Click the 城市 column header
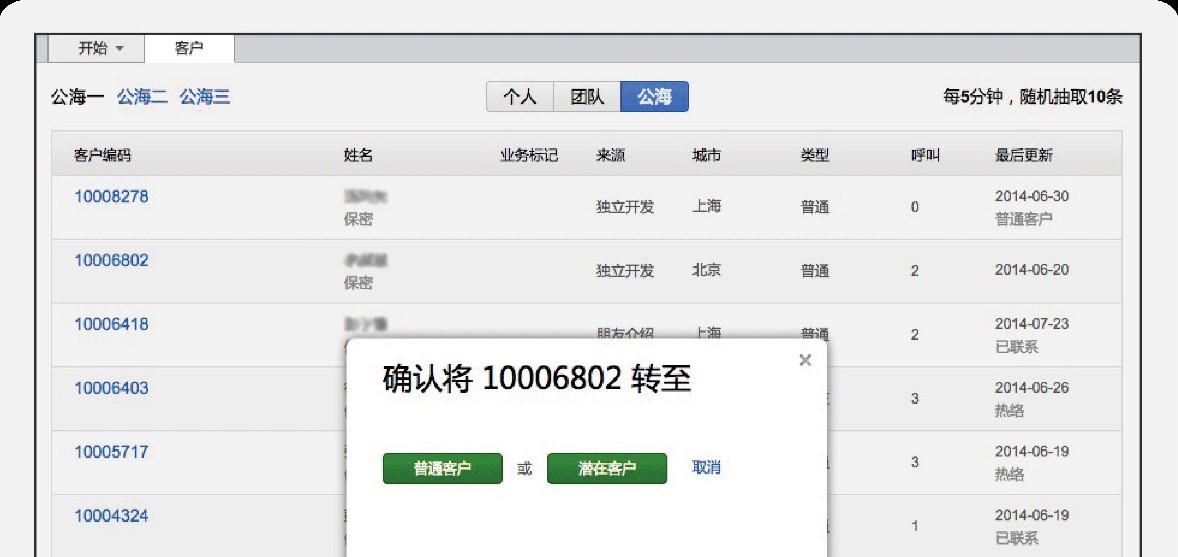Image resolution: width=1178 pixels, height=557 pixels. [706, 156]
